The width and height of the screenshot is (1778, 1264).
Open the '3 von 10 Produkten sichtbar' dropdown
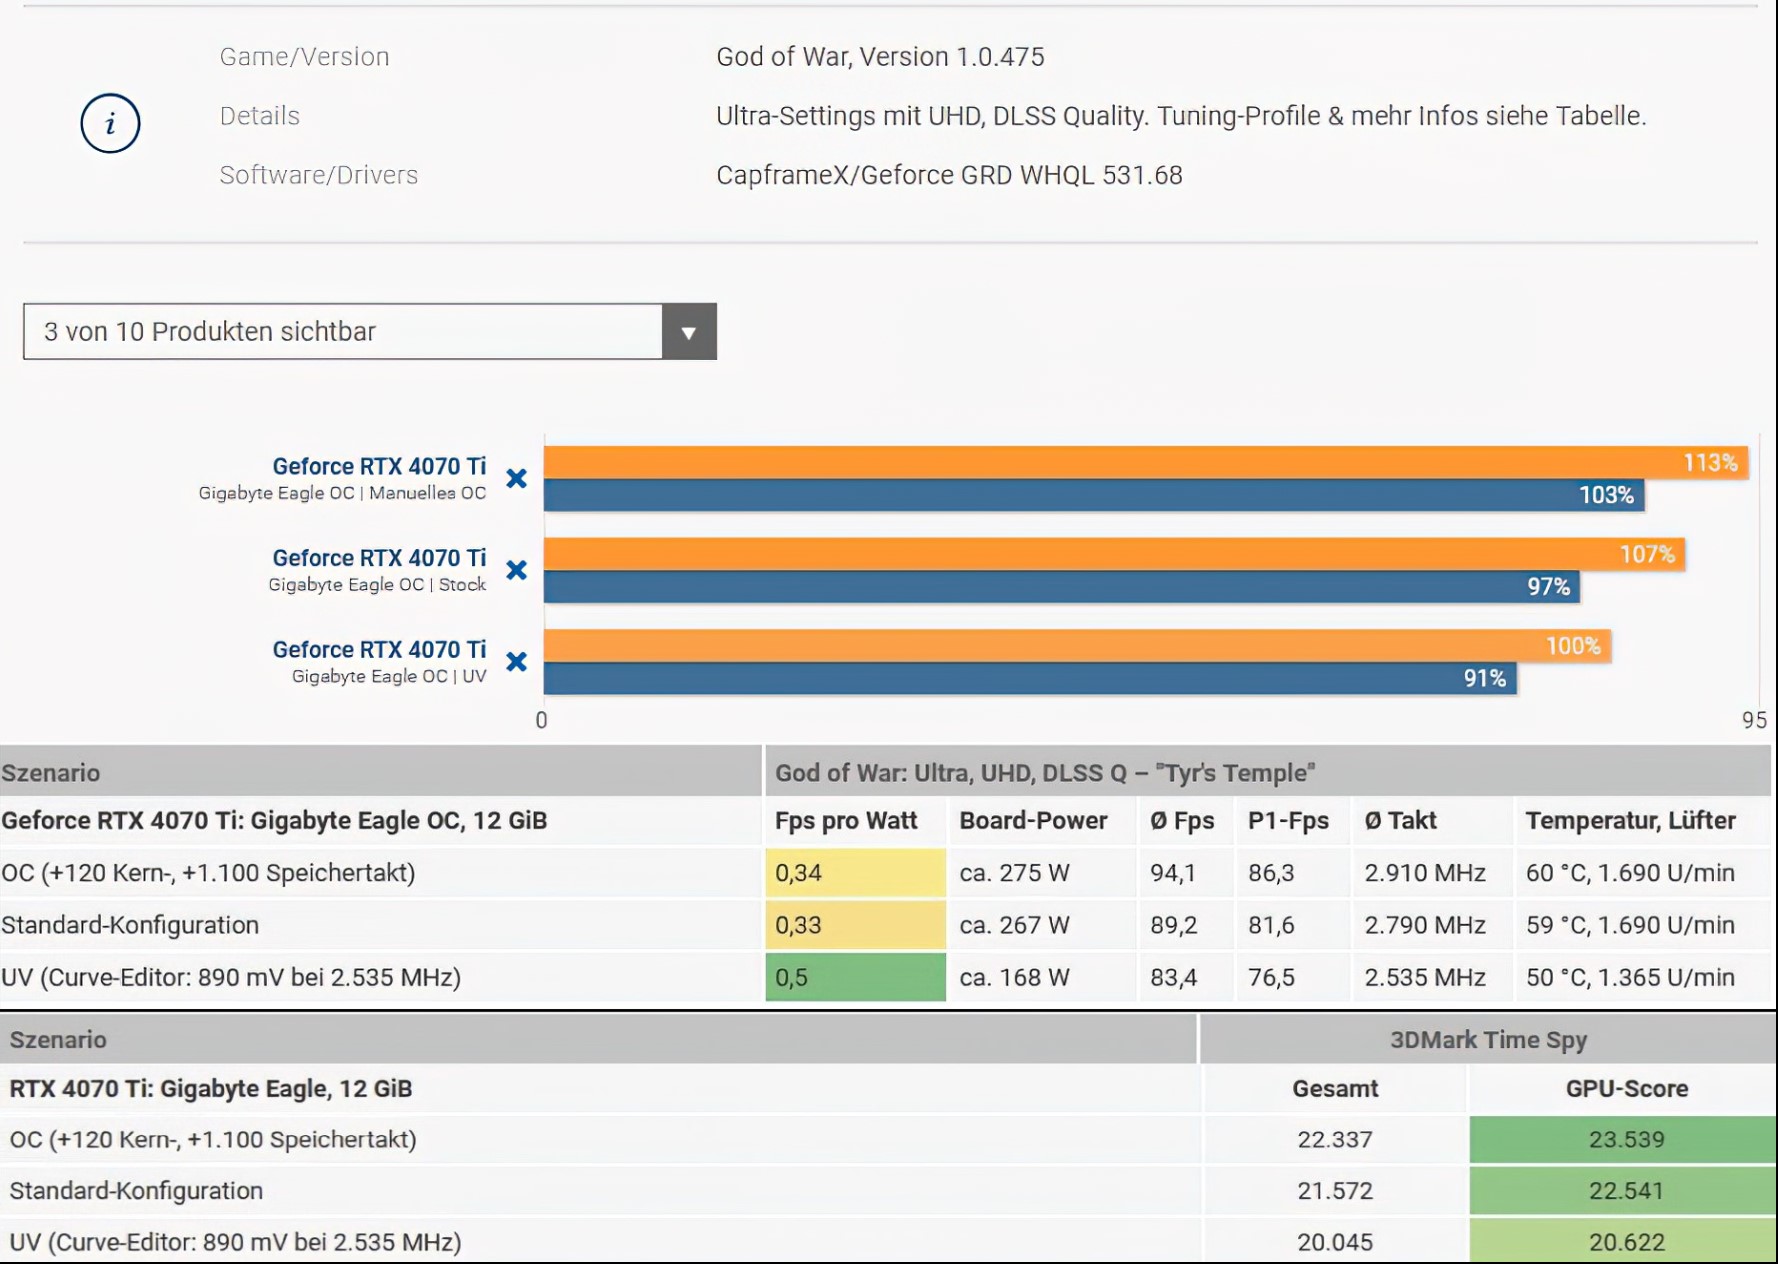click(370, 331)
